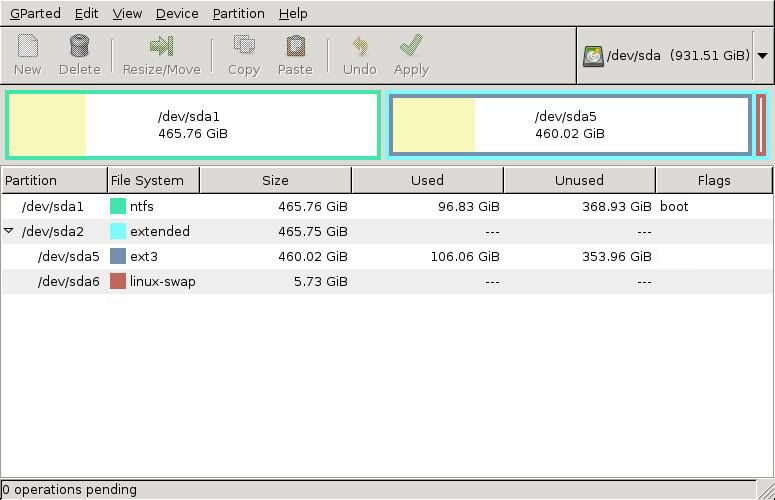The width and height of the screenshot is (775, 500).
Task: Click the red linux-swap color swatch
Action: pyautogui.click(x=118, y=281)
